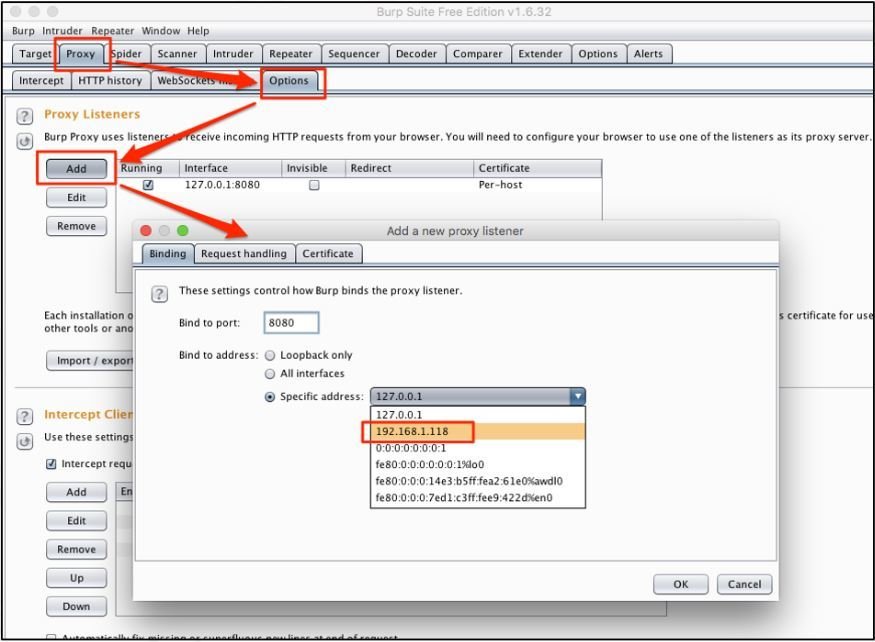
Task: Open the Burp menu
Action: tap(23, 31)
